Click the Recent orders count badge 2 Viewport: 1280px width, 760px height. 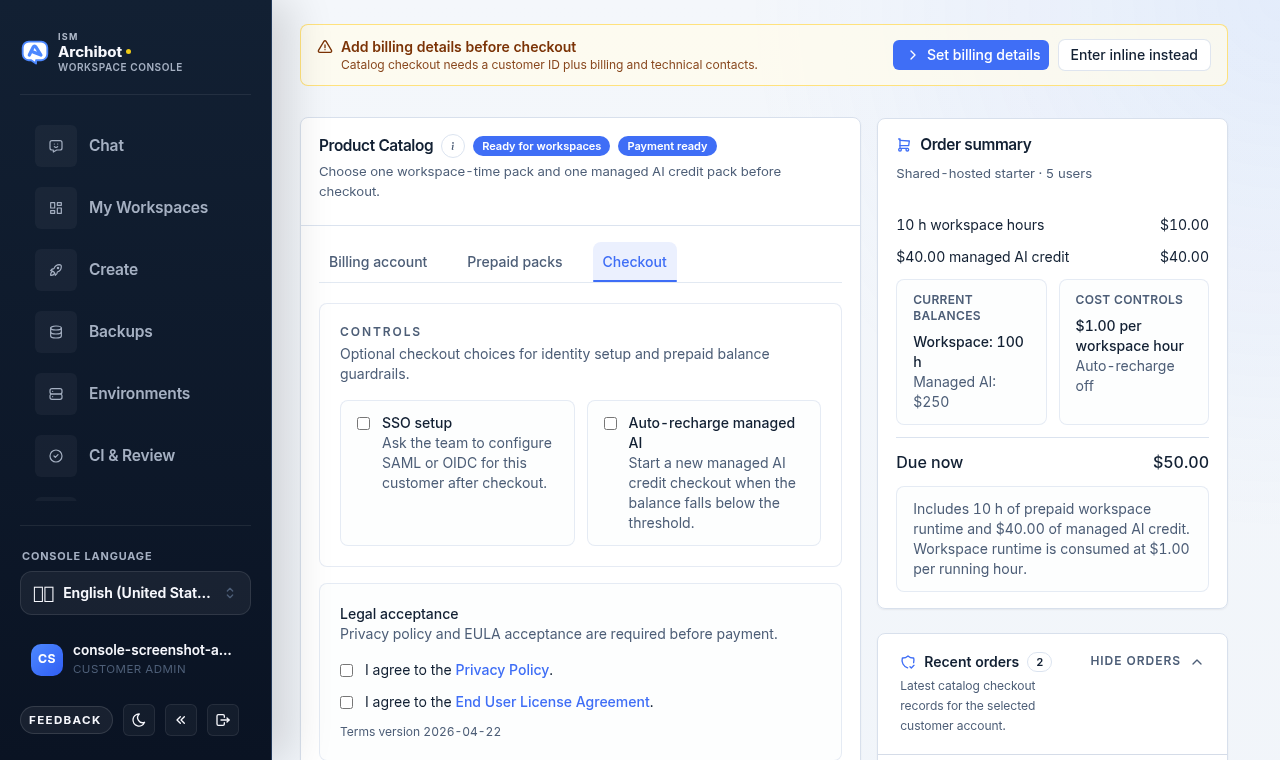1039,662
